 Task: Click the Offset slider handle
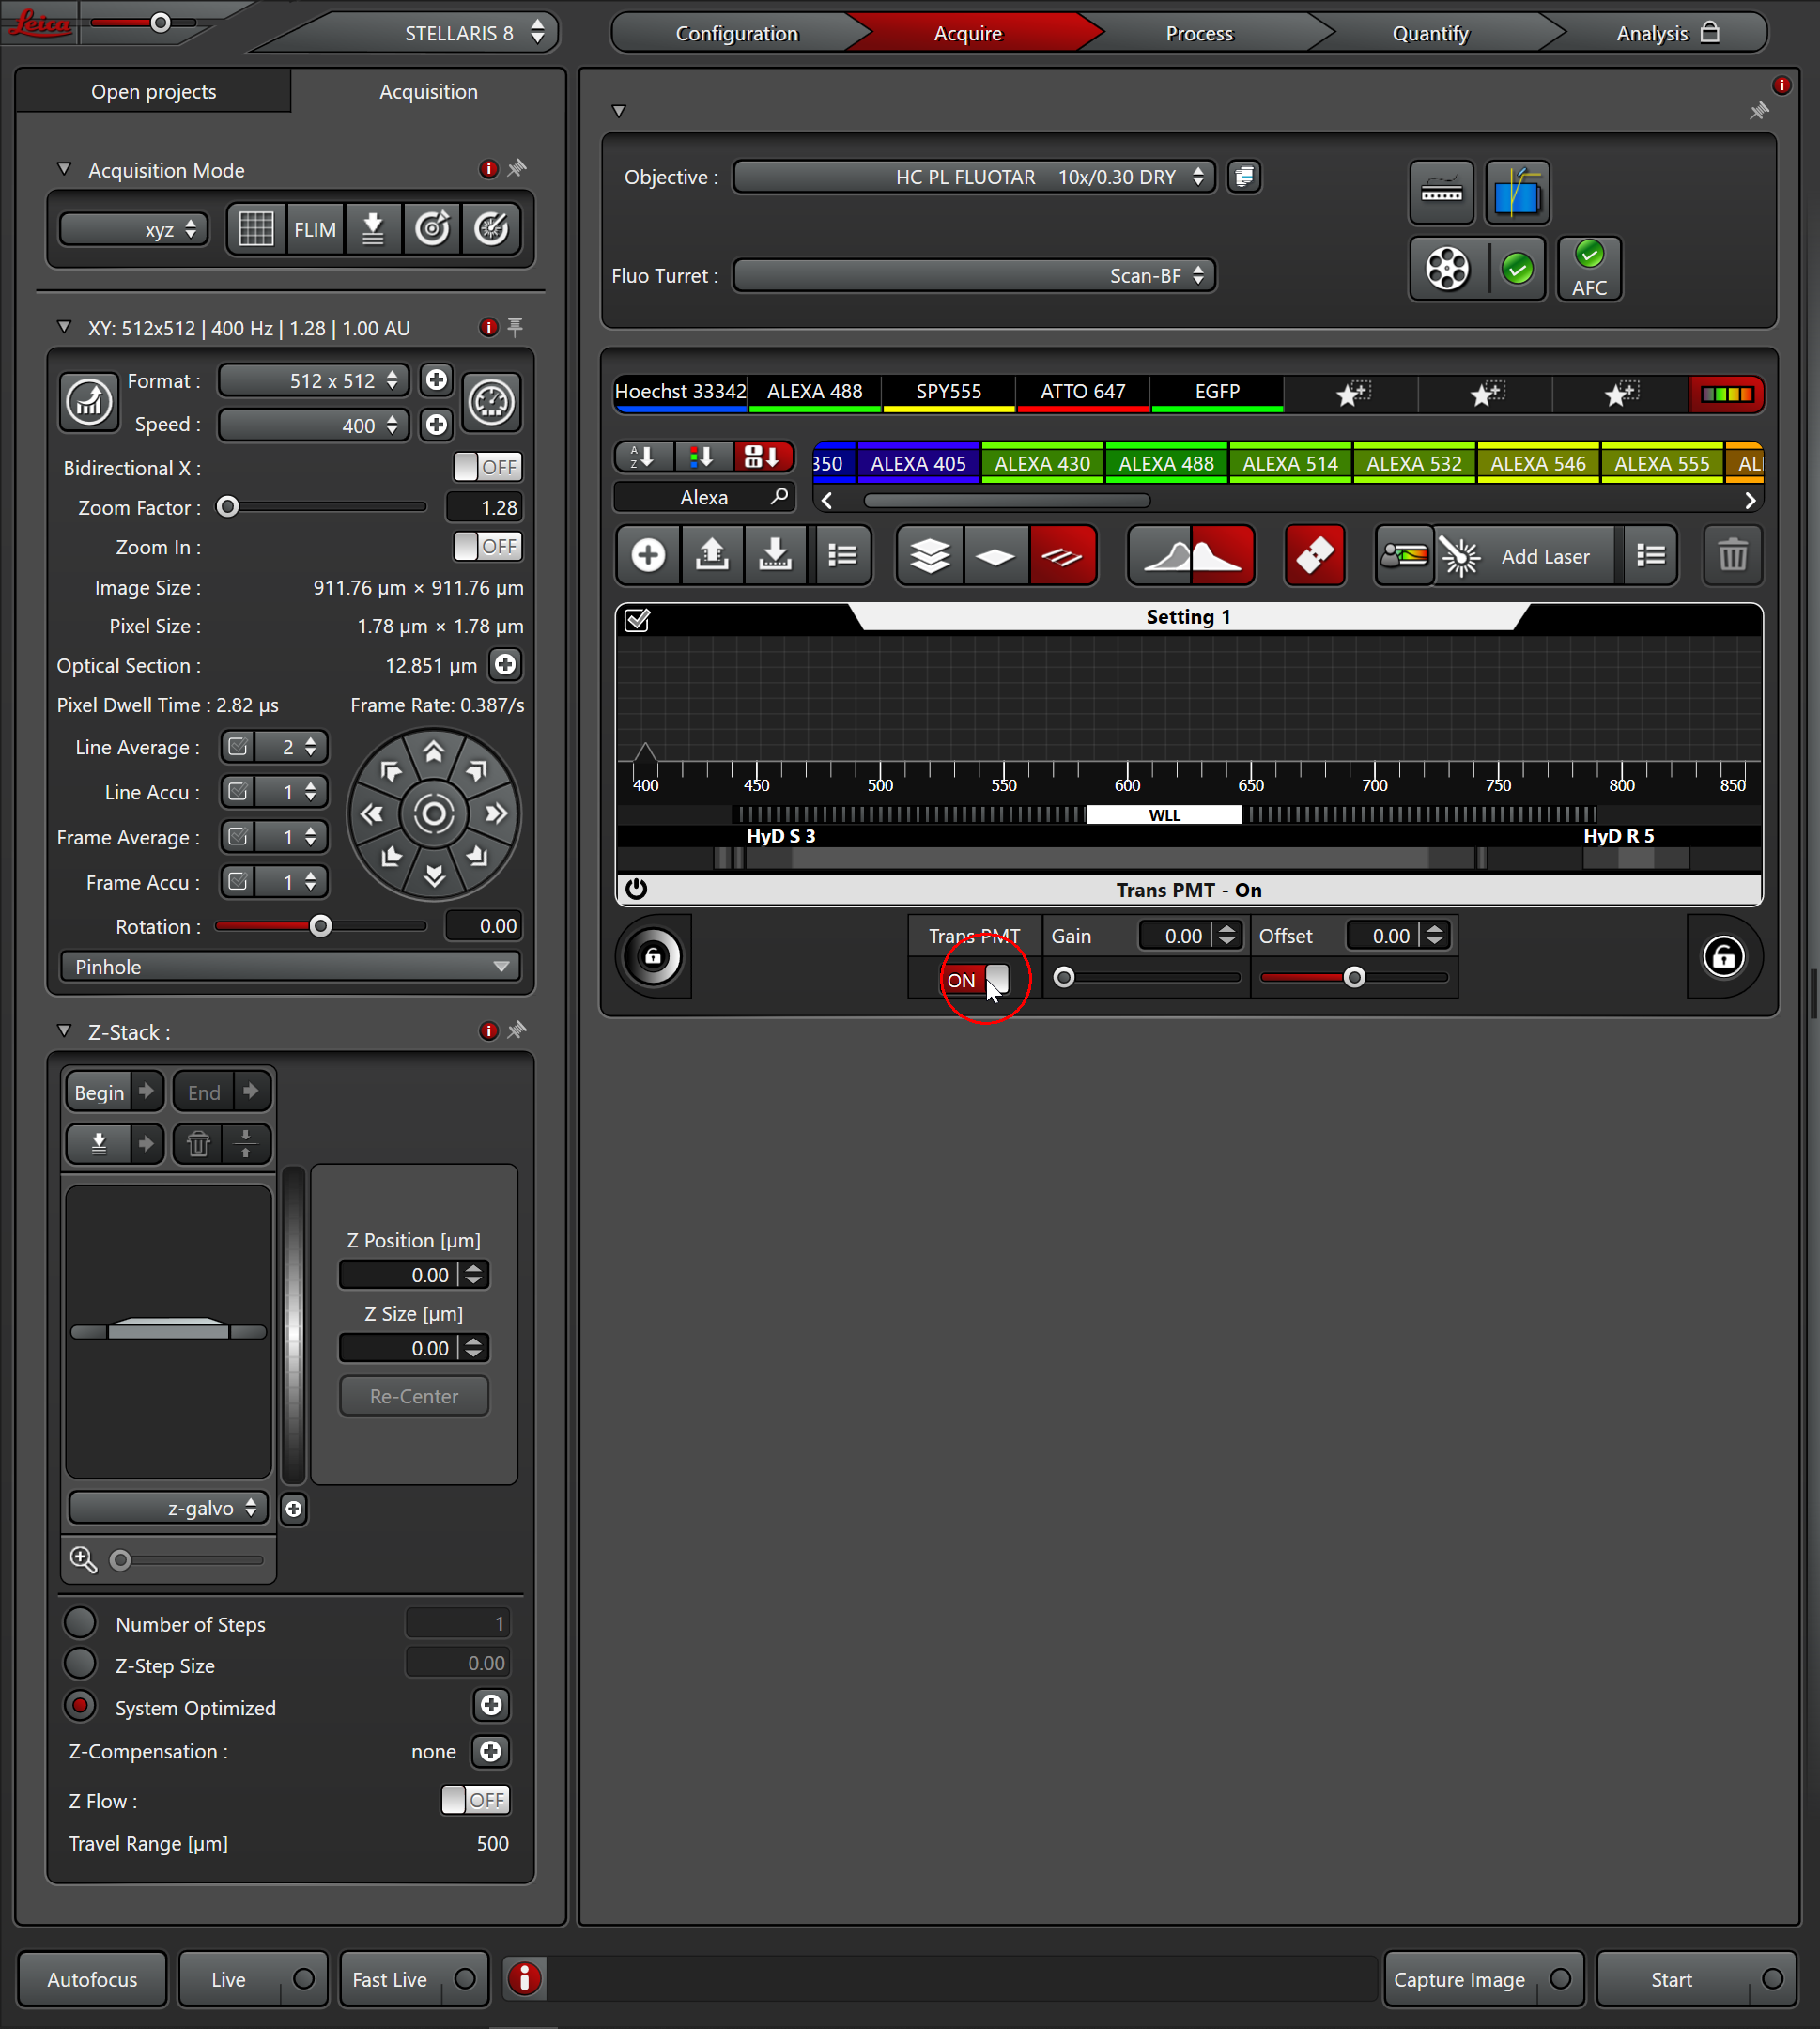(x=1354, y=977)
